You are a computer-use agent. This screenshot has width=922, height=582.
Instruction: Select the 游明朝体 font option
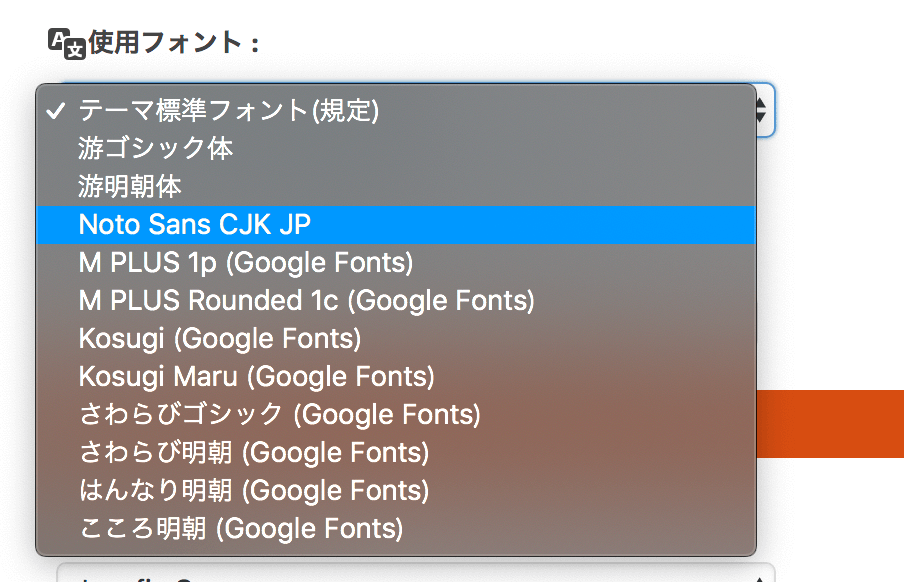(396, 186)
